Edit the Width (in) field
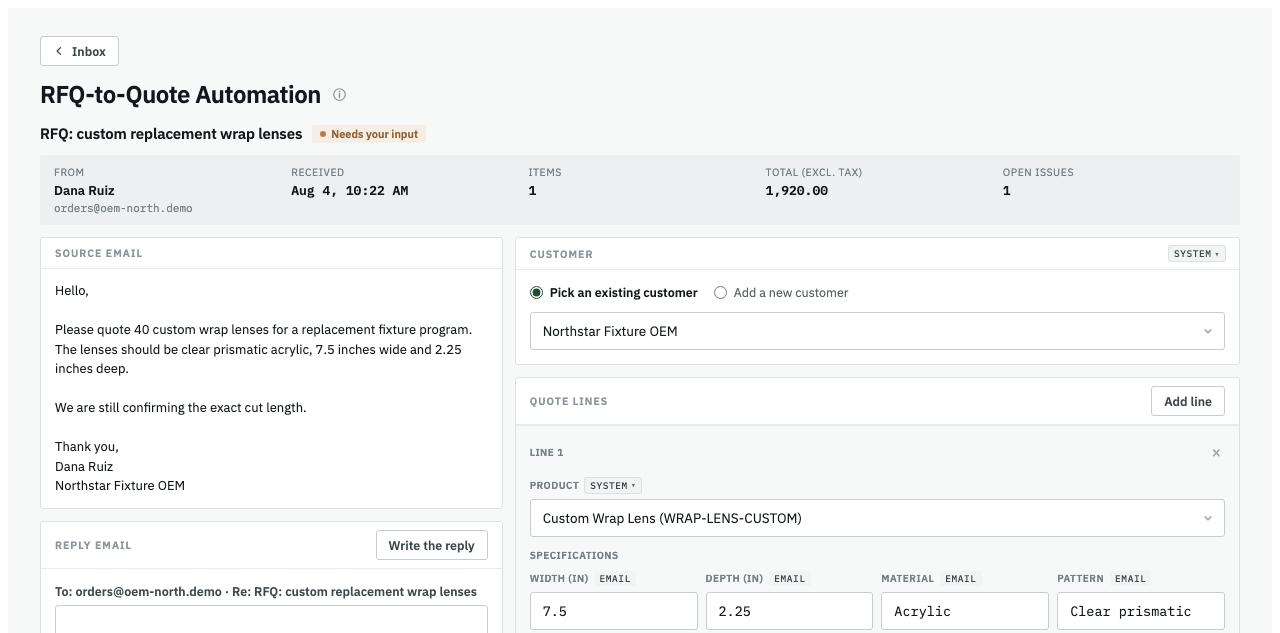The width and height of the screenshot is (1280, 633). pos(613,611)
